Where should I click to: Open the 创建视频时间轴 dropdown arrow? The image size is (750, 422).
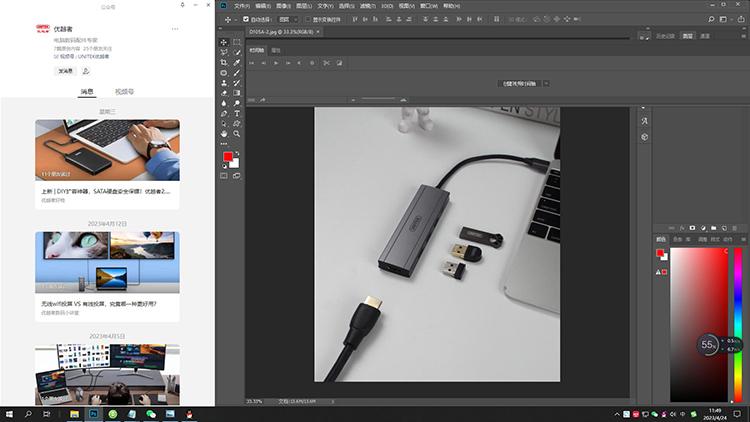(x=549, y=84)
